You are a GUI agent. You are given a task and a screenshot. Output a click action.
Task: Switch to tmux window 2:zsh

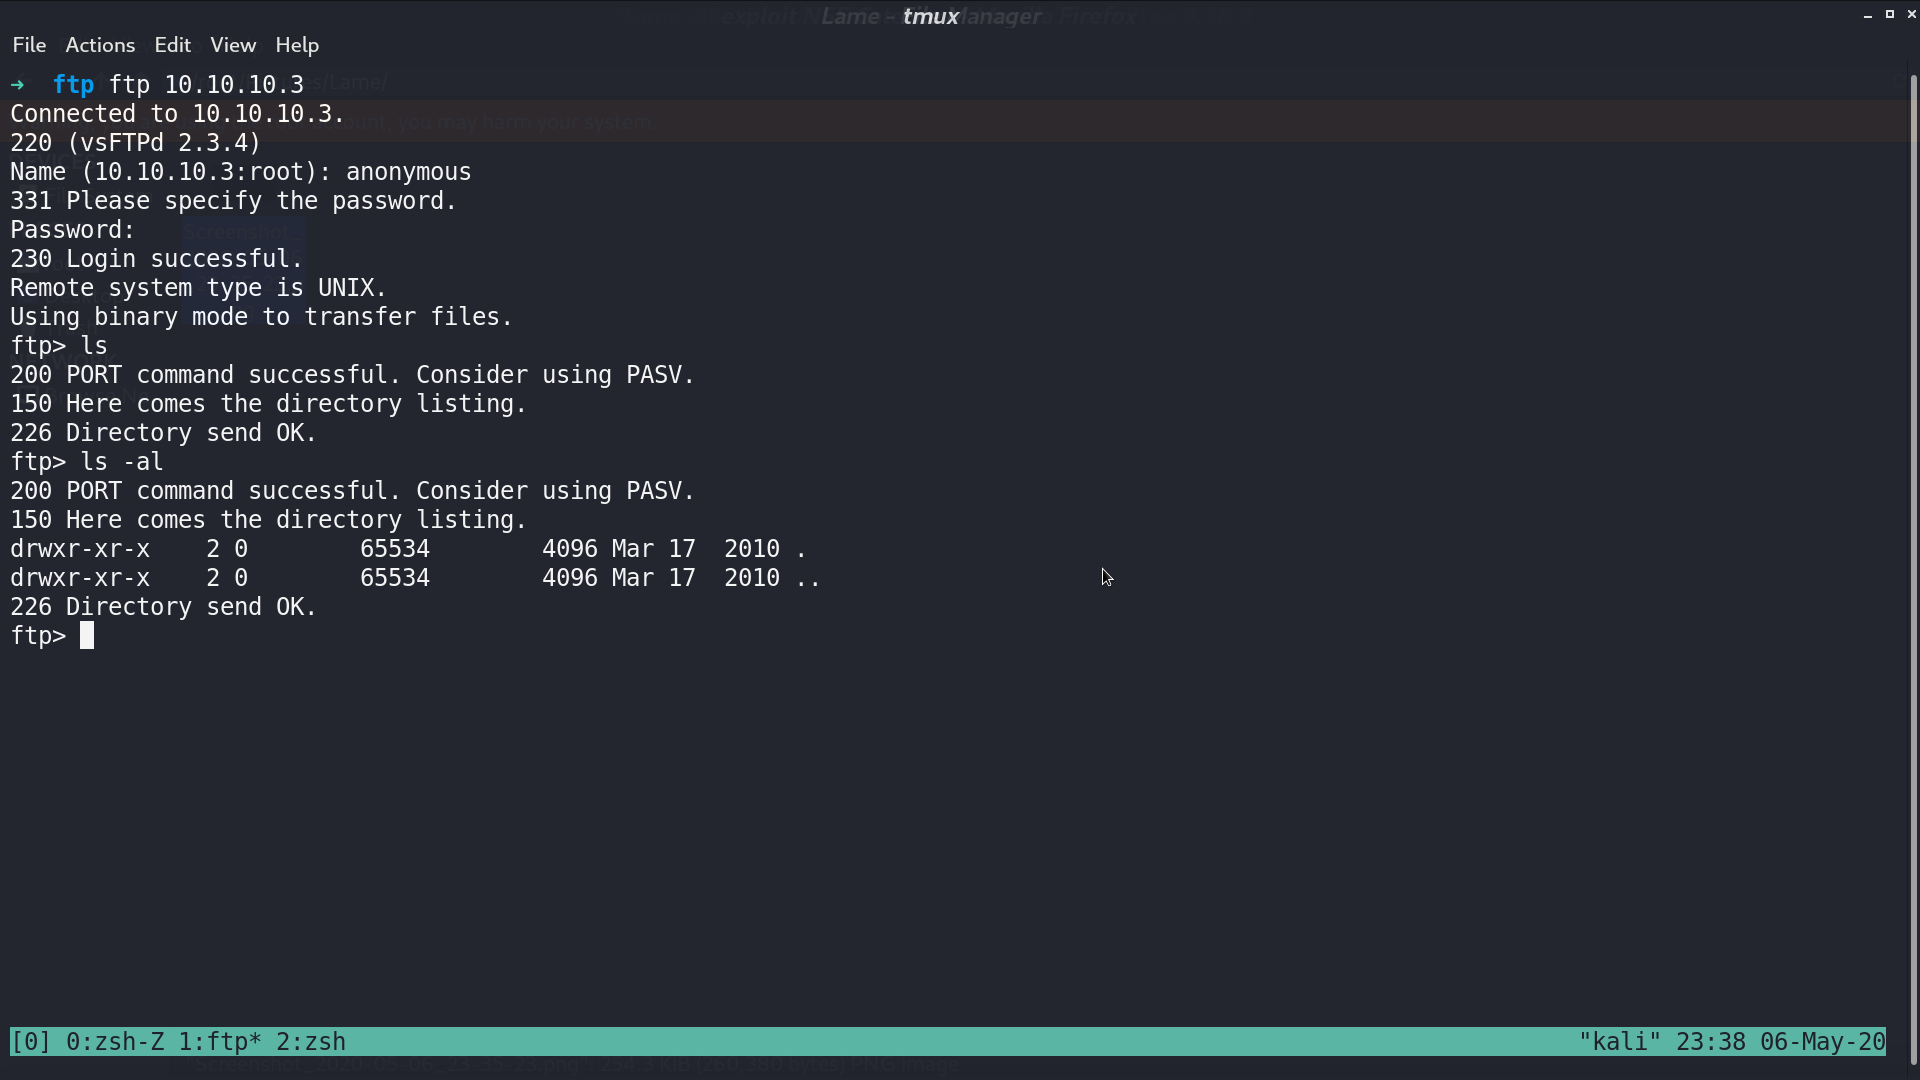pos(311,1042)
